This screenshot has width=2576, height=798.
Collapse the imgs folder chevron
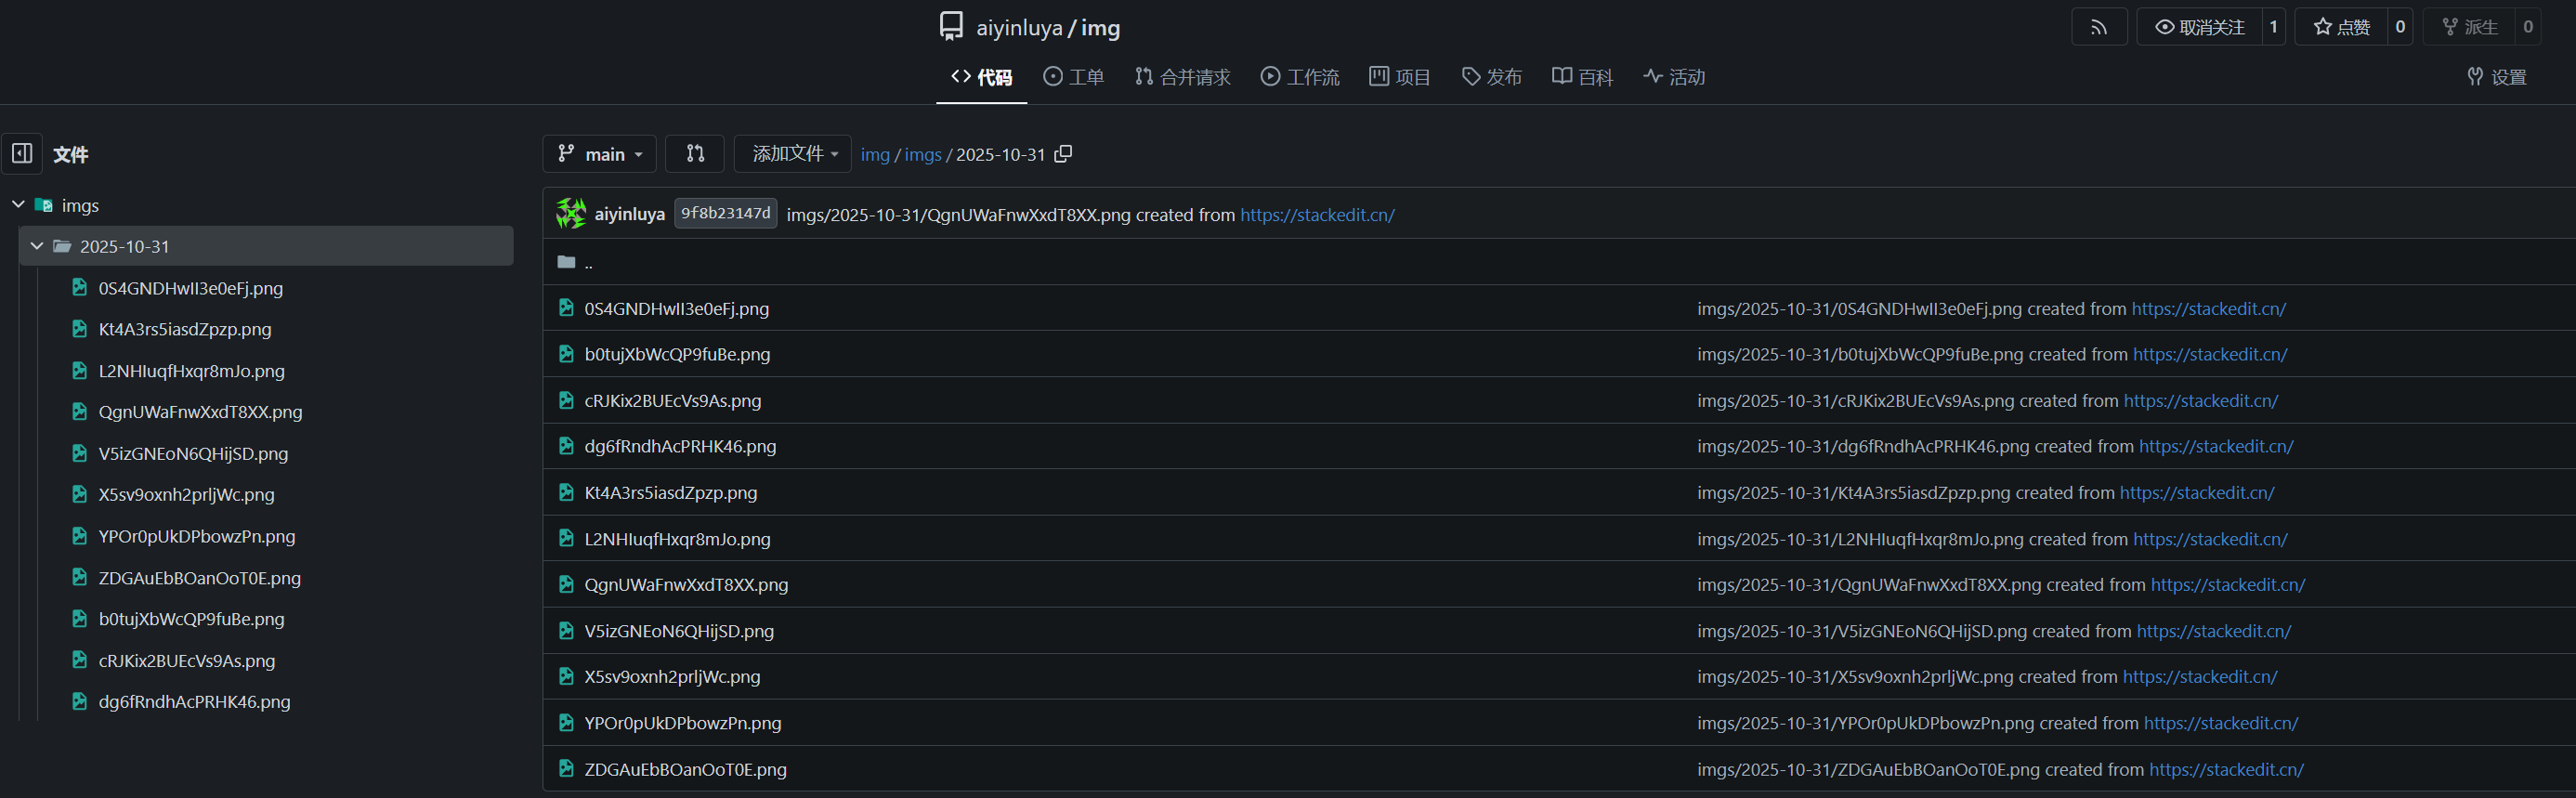[18, 205]
